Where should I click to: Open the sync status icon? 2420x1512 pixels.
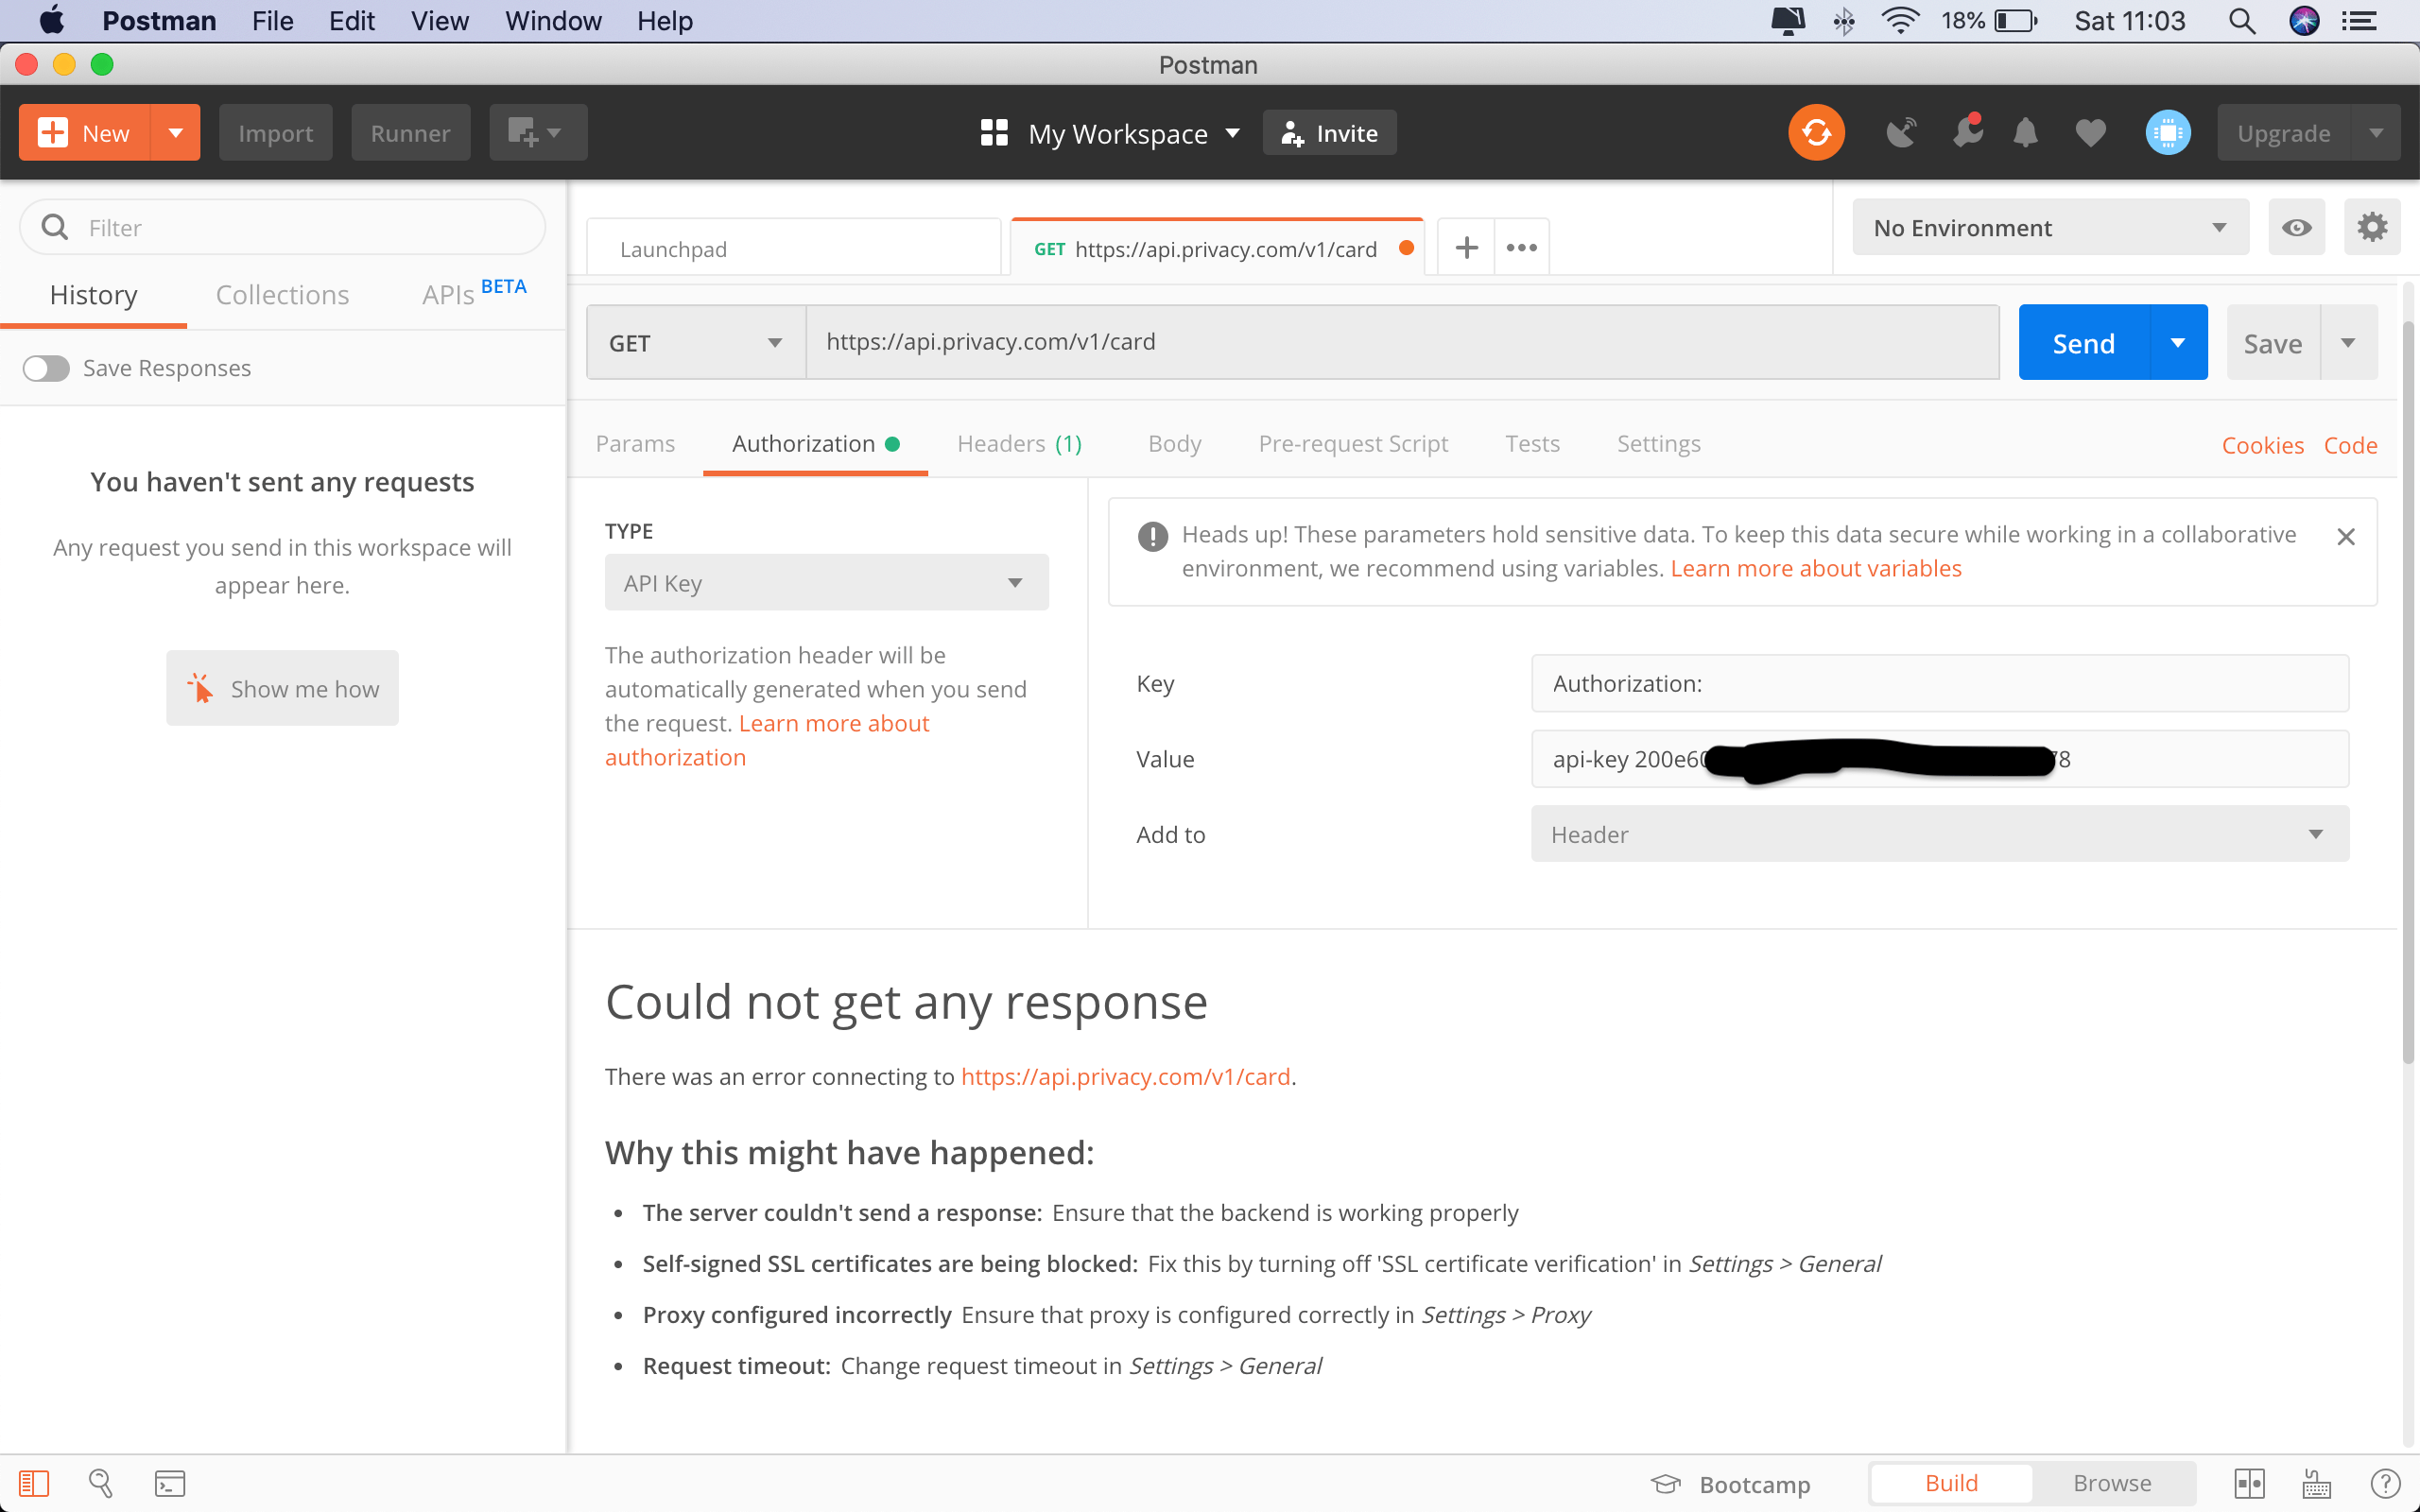[x=1815, y=131]
